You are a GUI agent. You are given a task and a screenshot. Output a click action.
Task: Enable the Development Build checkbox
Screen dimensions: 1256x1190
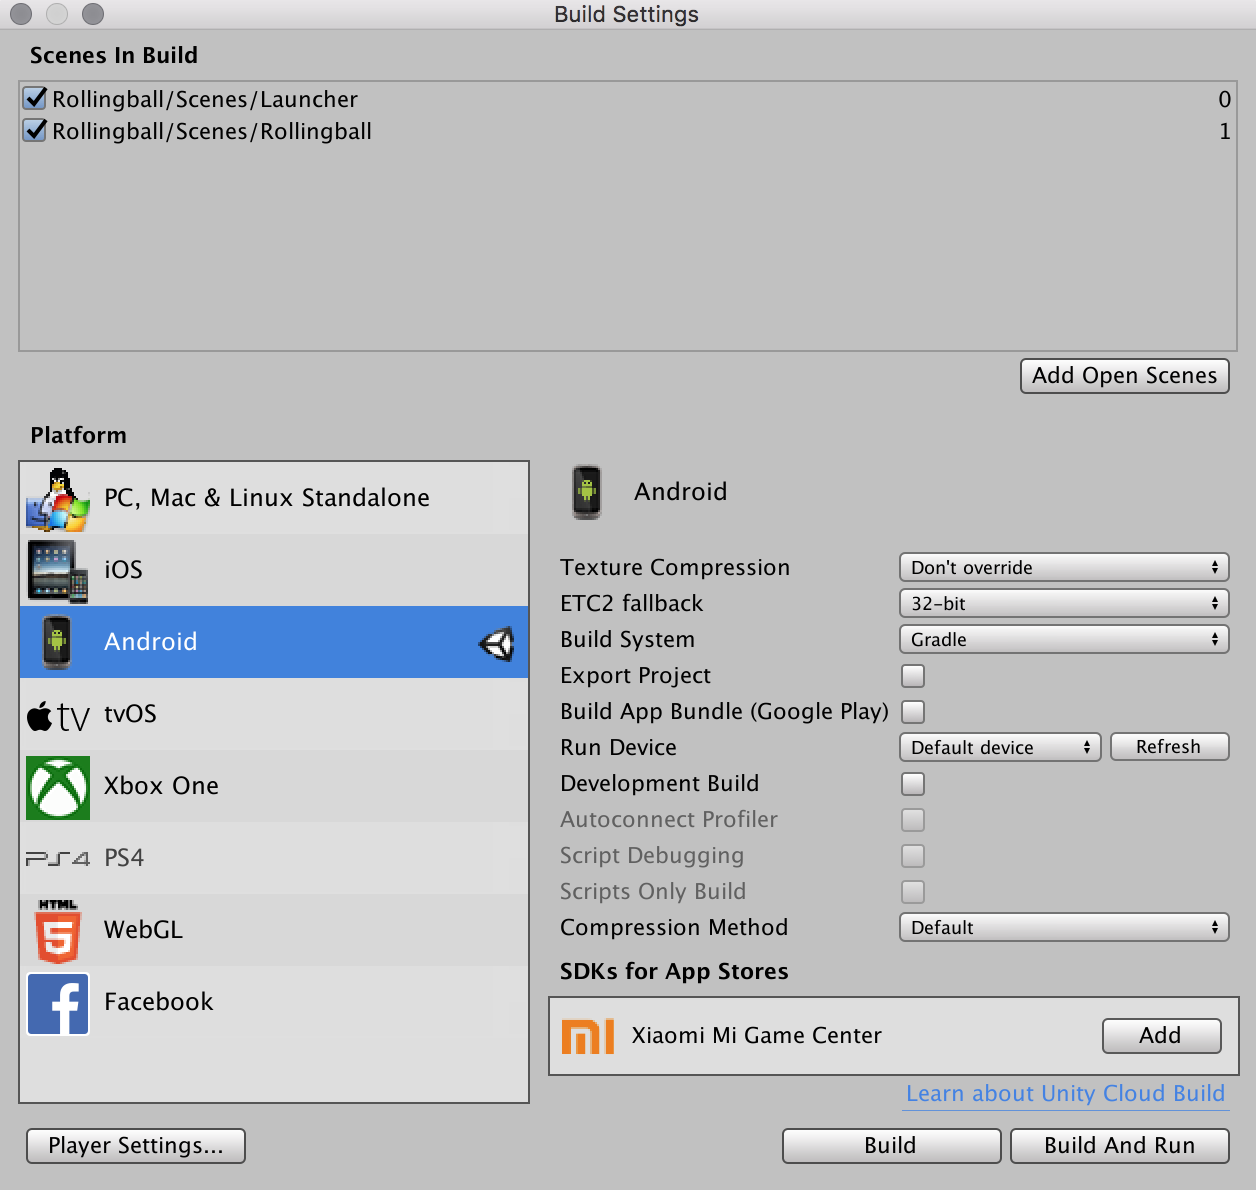[913, 784]
